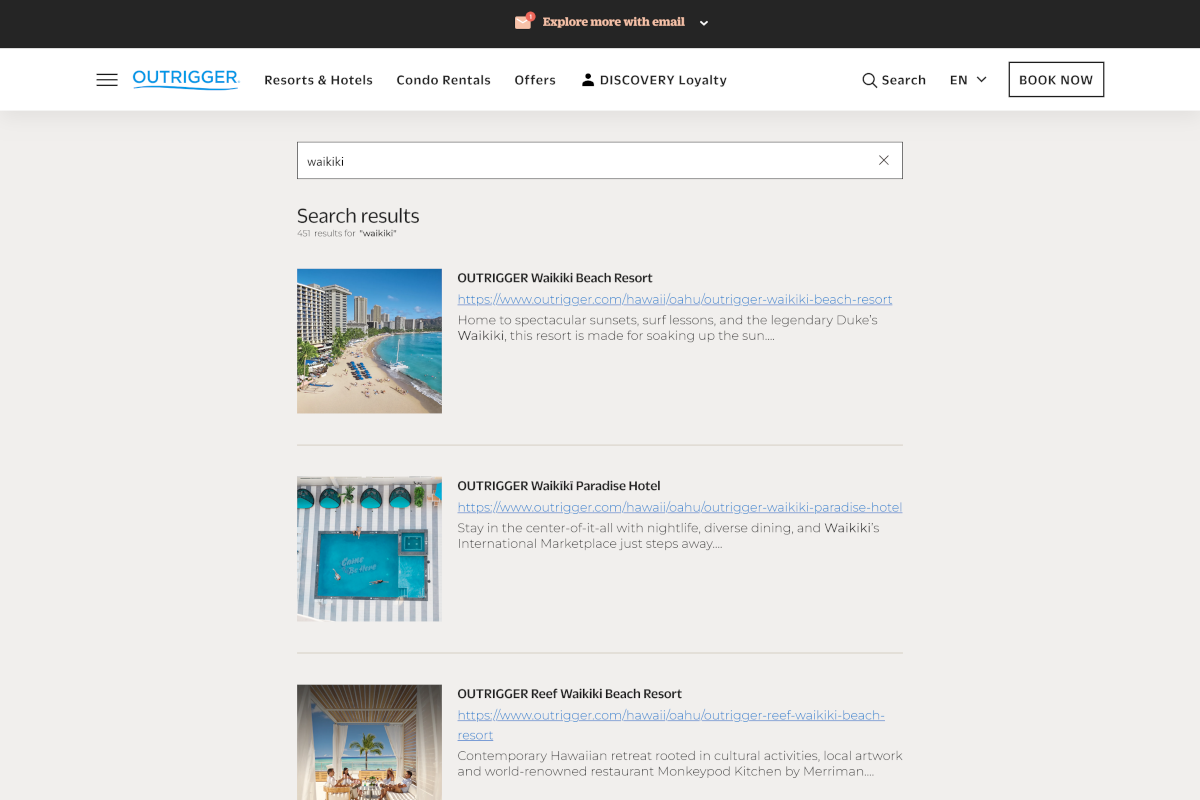Click the envelope icon with notification badge
1200x800 pixels.
click(x=524, y=21)
